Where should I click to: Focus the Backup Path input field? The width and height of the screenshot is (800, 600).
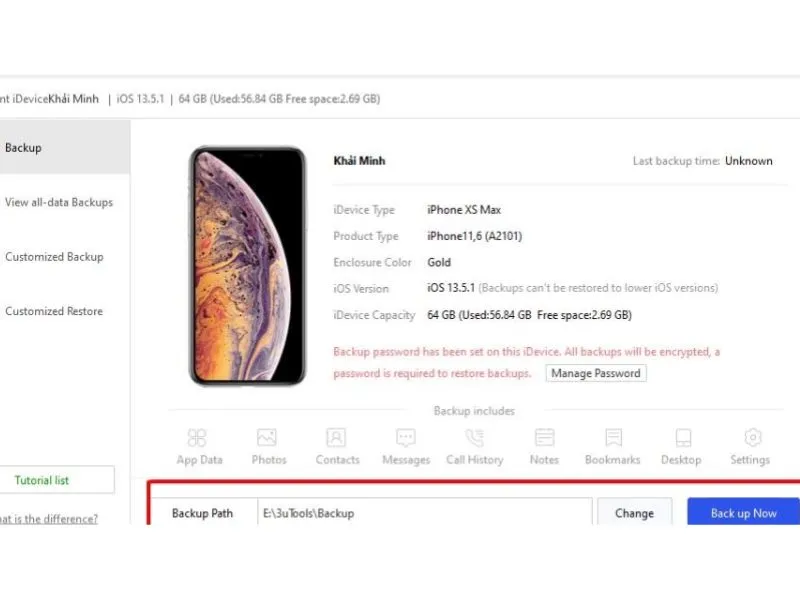click(x=424, y=512)
